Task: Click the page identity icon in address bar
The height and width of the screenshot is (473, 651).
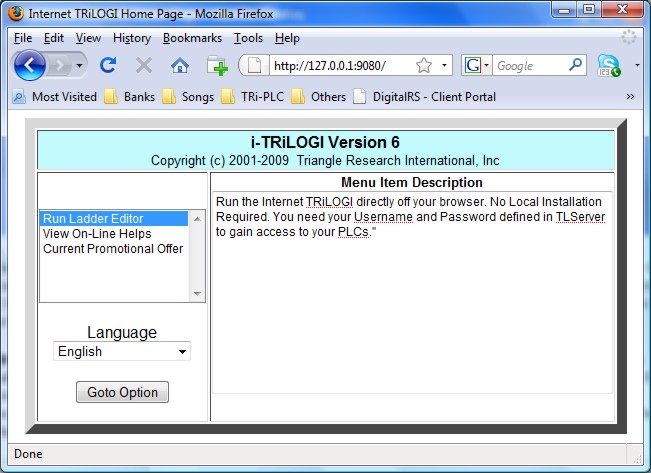Action: tap(254, 65)
